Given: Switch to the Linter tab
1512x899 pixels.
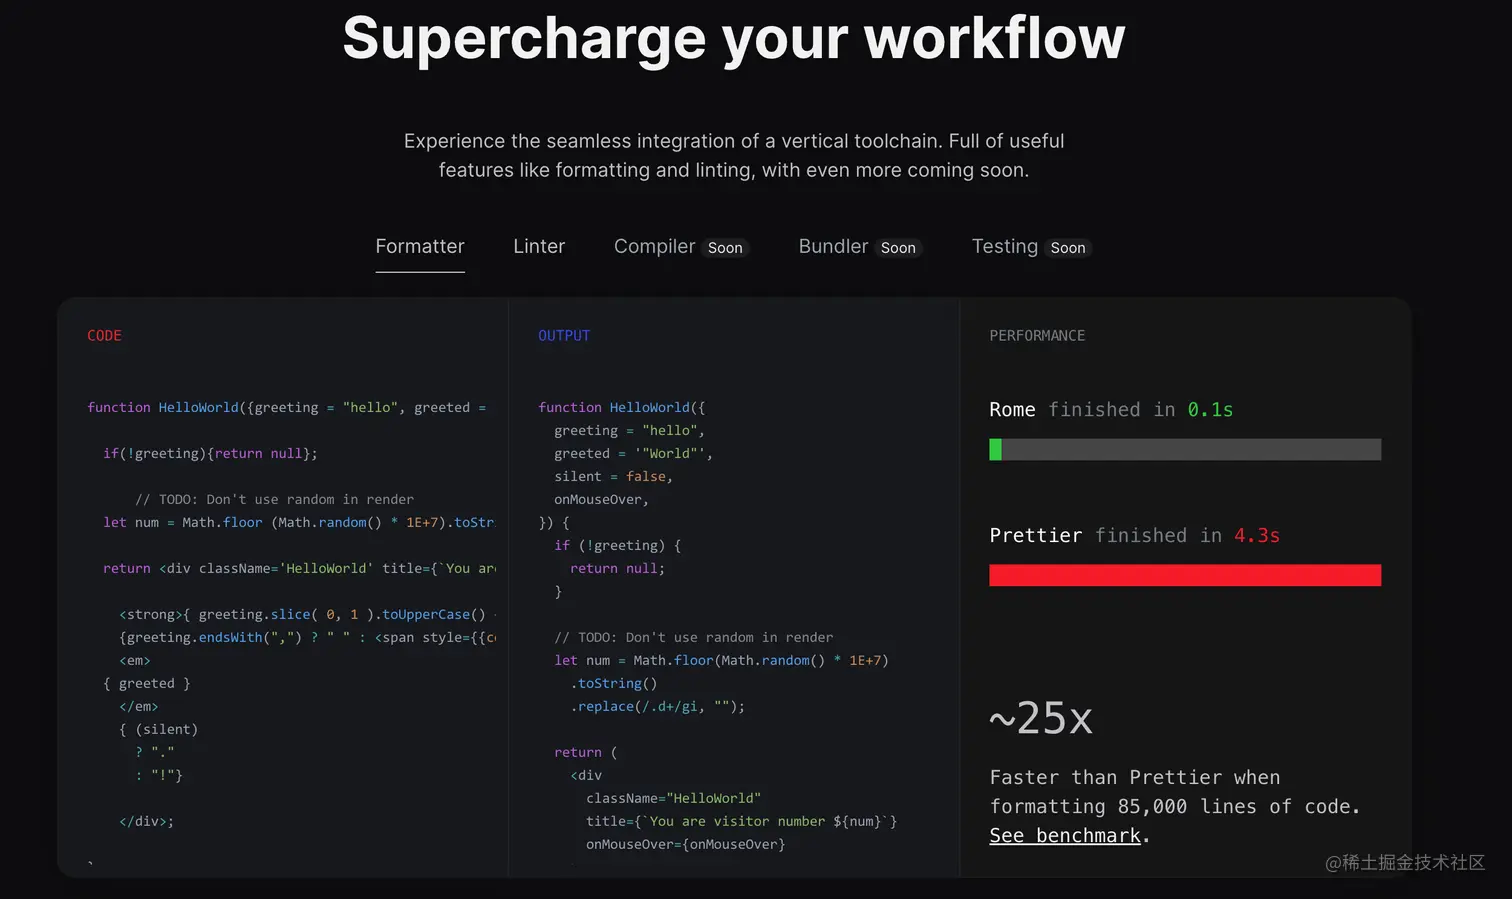Looking at the screenshot, I should [x=539, y=246].
